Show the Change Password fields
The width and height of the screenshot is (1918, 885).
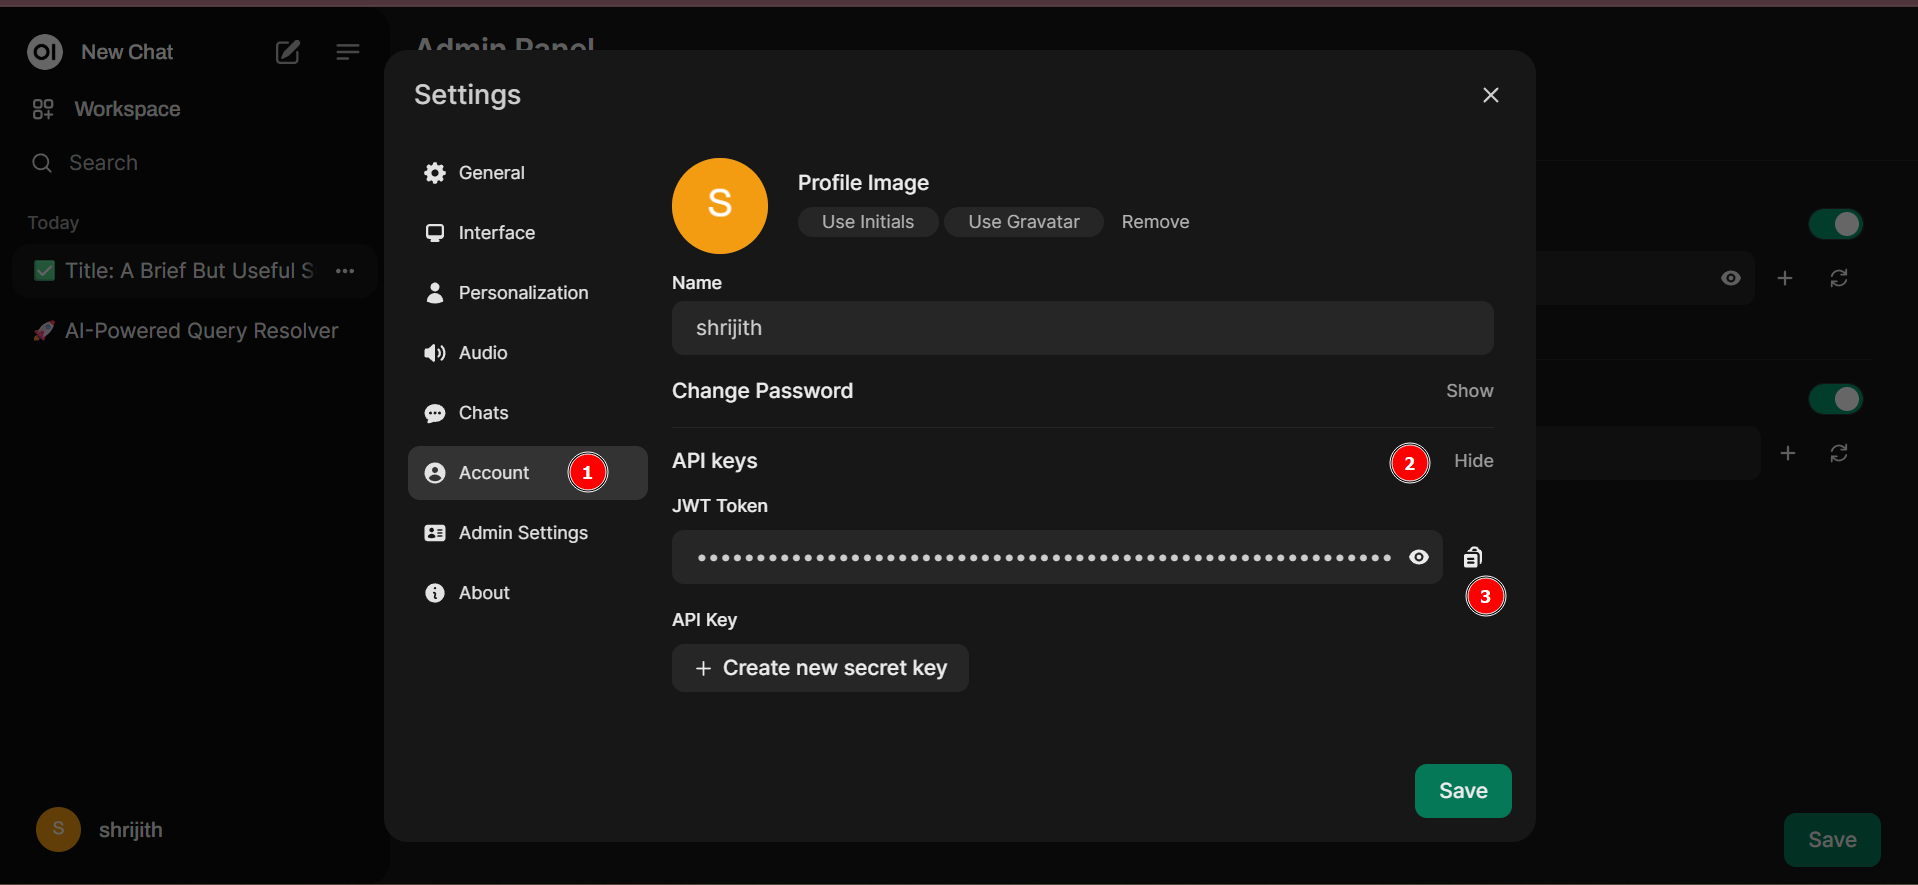[1469, 391]
